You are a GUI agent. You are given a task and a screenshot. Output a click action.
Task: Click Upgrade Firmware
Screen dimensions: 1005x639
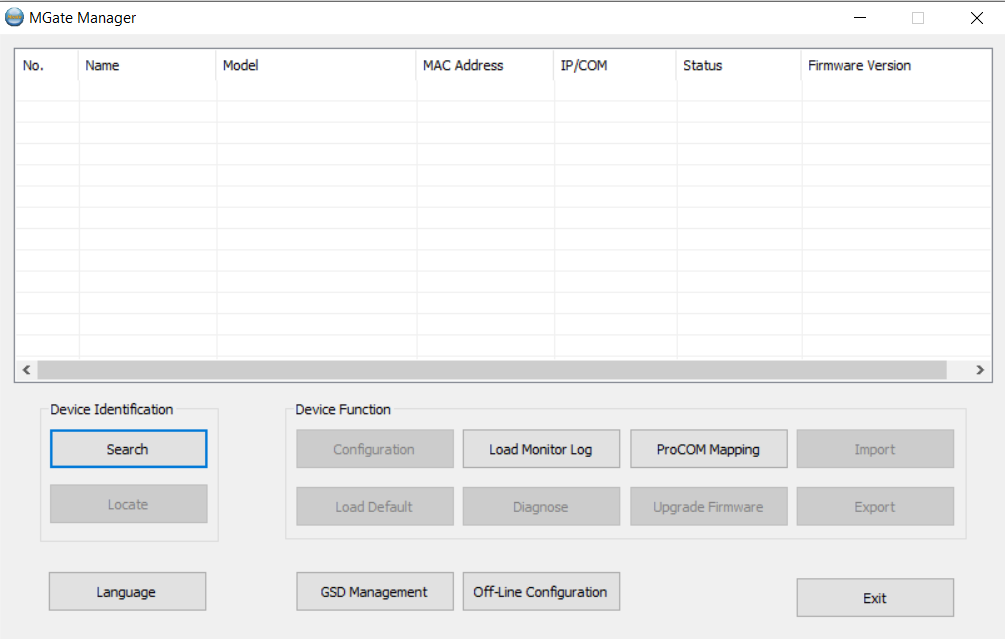[x=708, y=506]
